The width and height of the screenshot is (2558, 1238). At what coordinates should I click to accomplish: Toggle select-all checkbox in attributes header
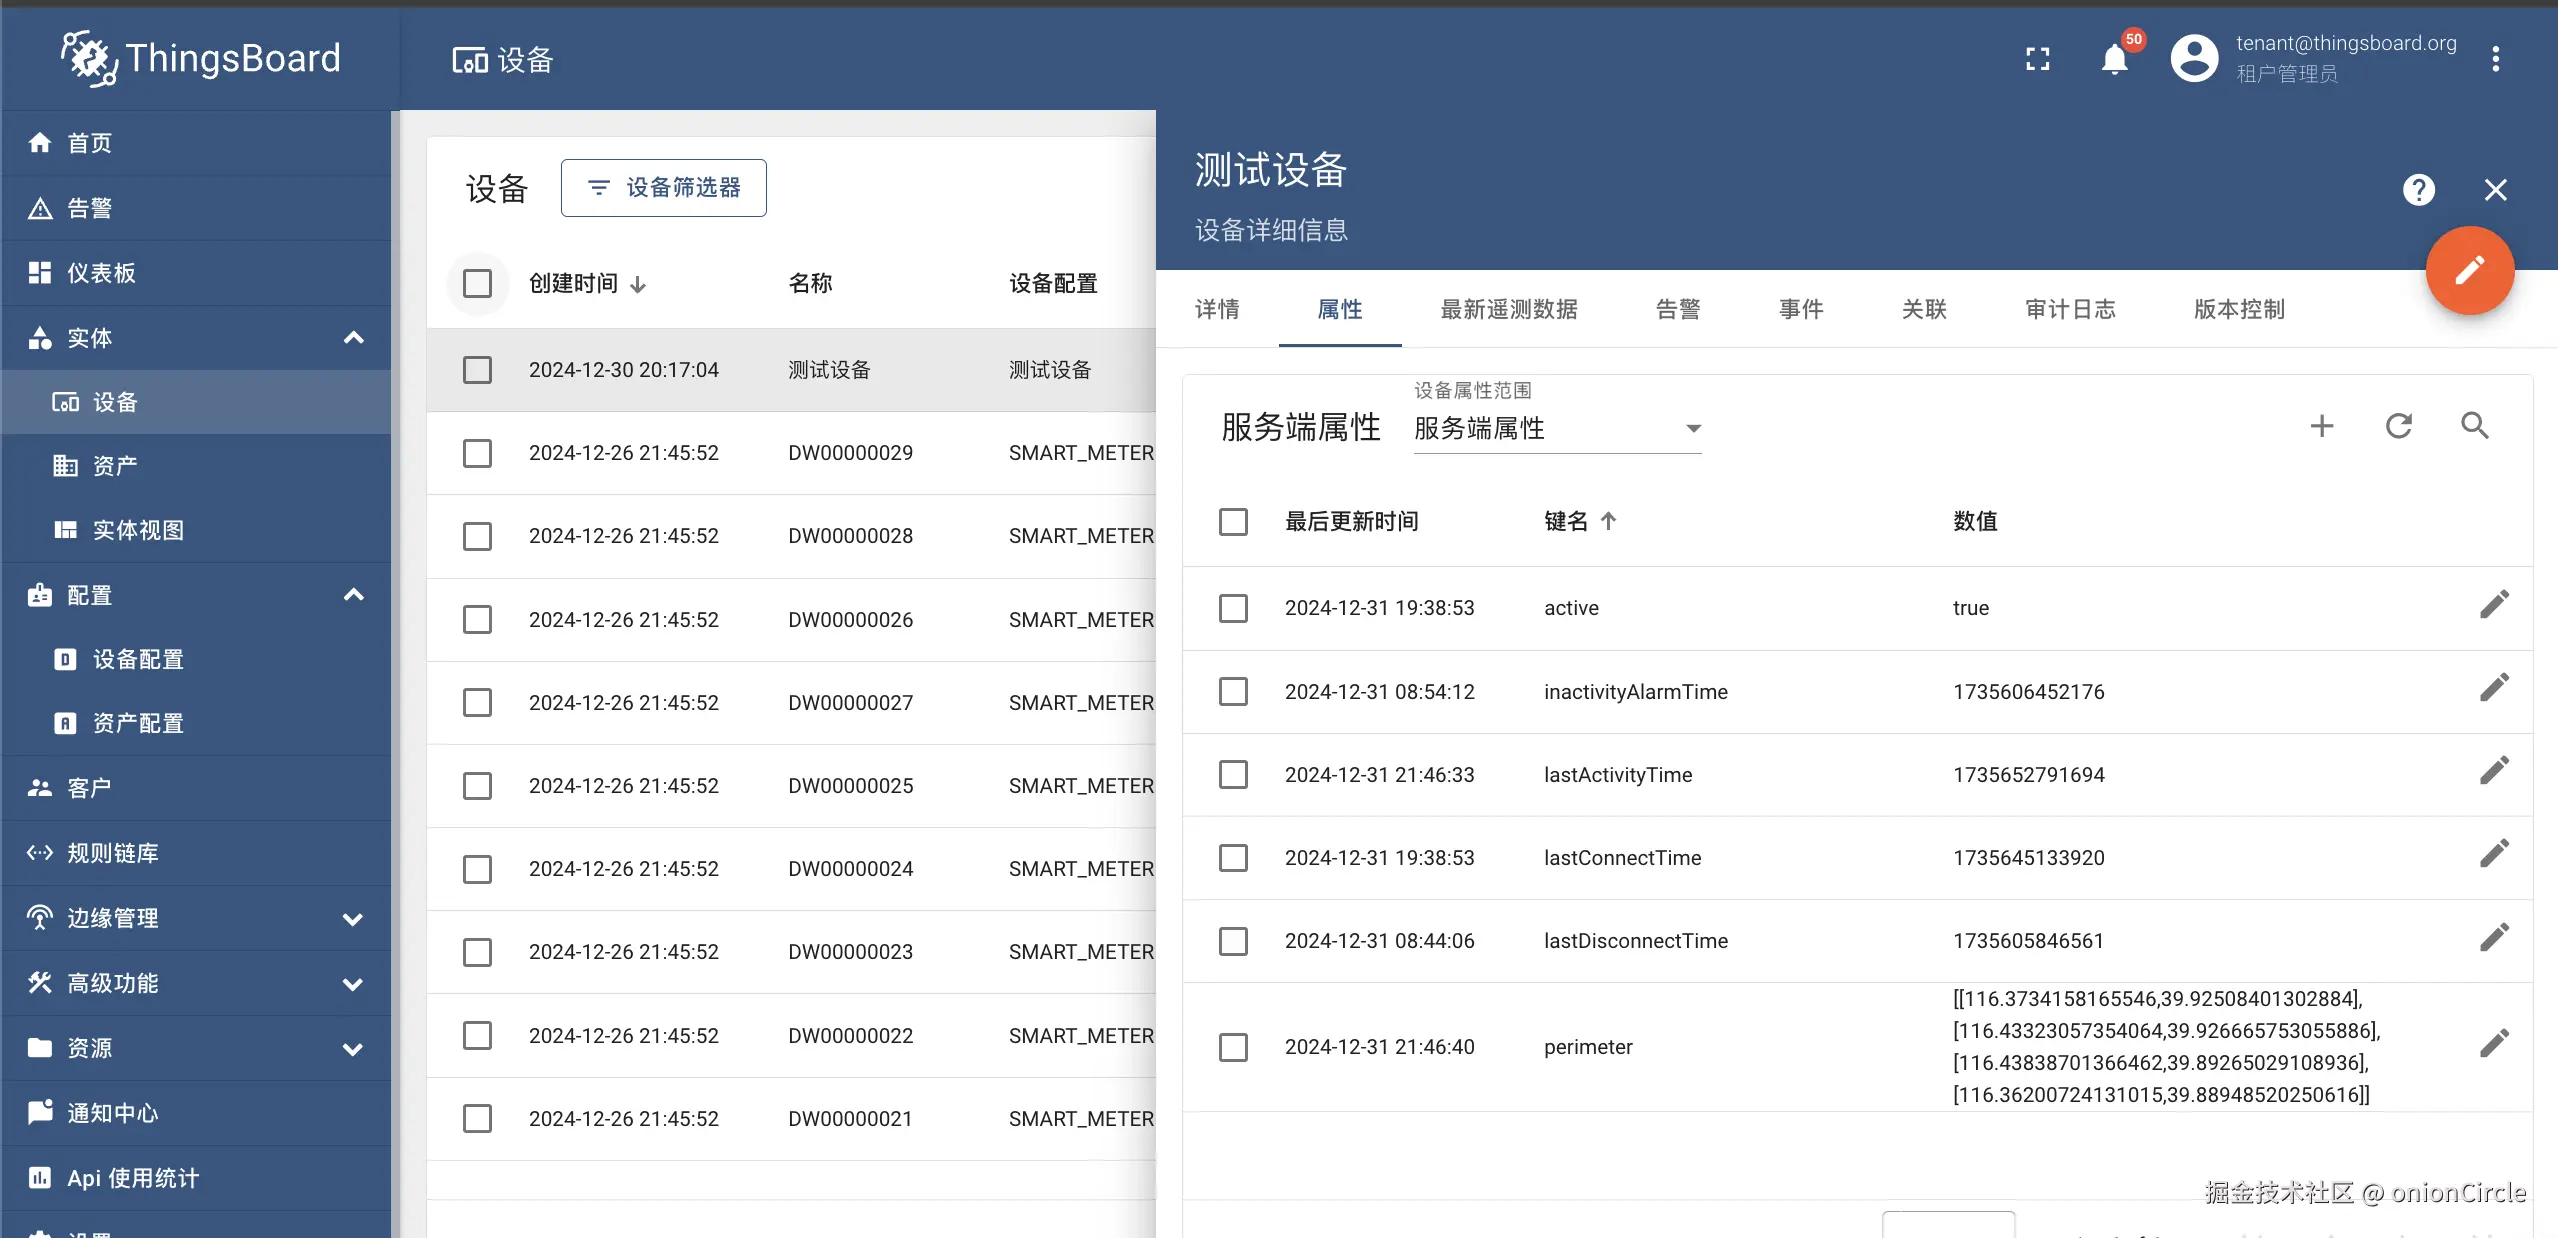click(1233, 522)
